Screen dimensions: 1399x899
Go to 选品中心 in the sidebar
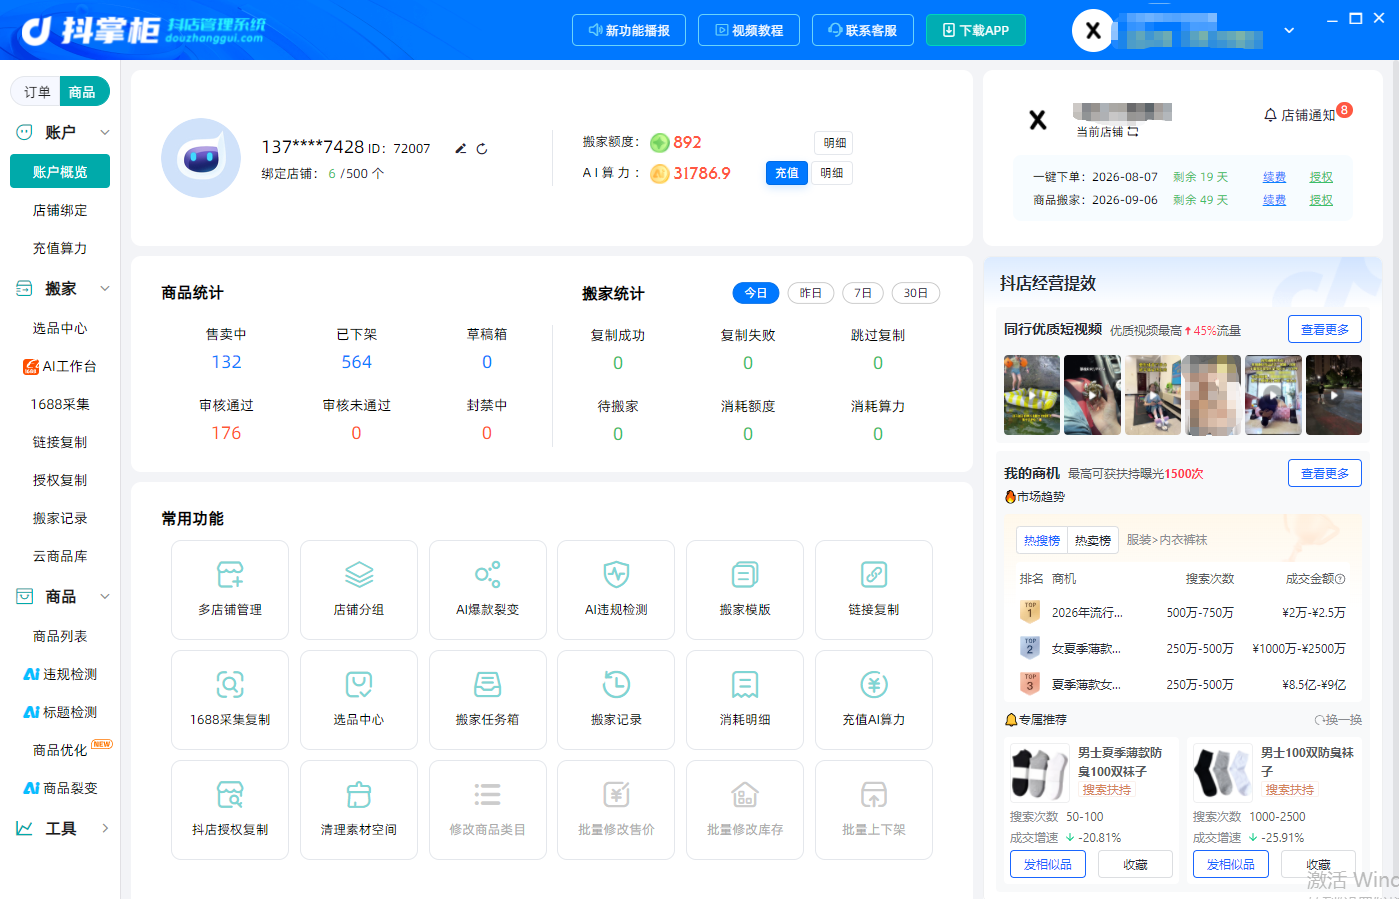(x=60, y=329)
